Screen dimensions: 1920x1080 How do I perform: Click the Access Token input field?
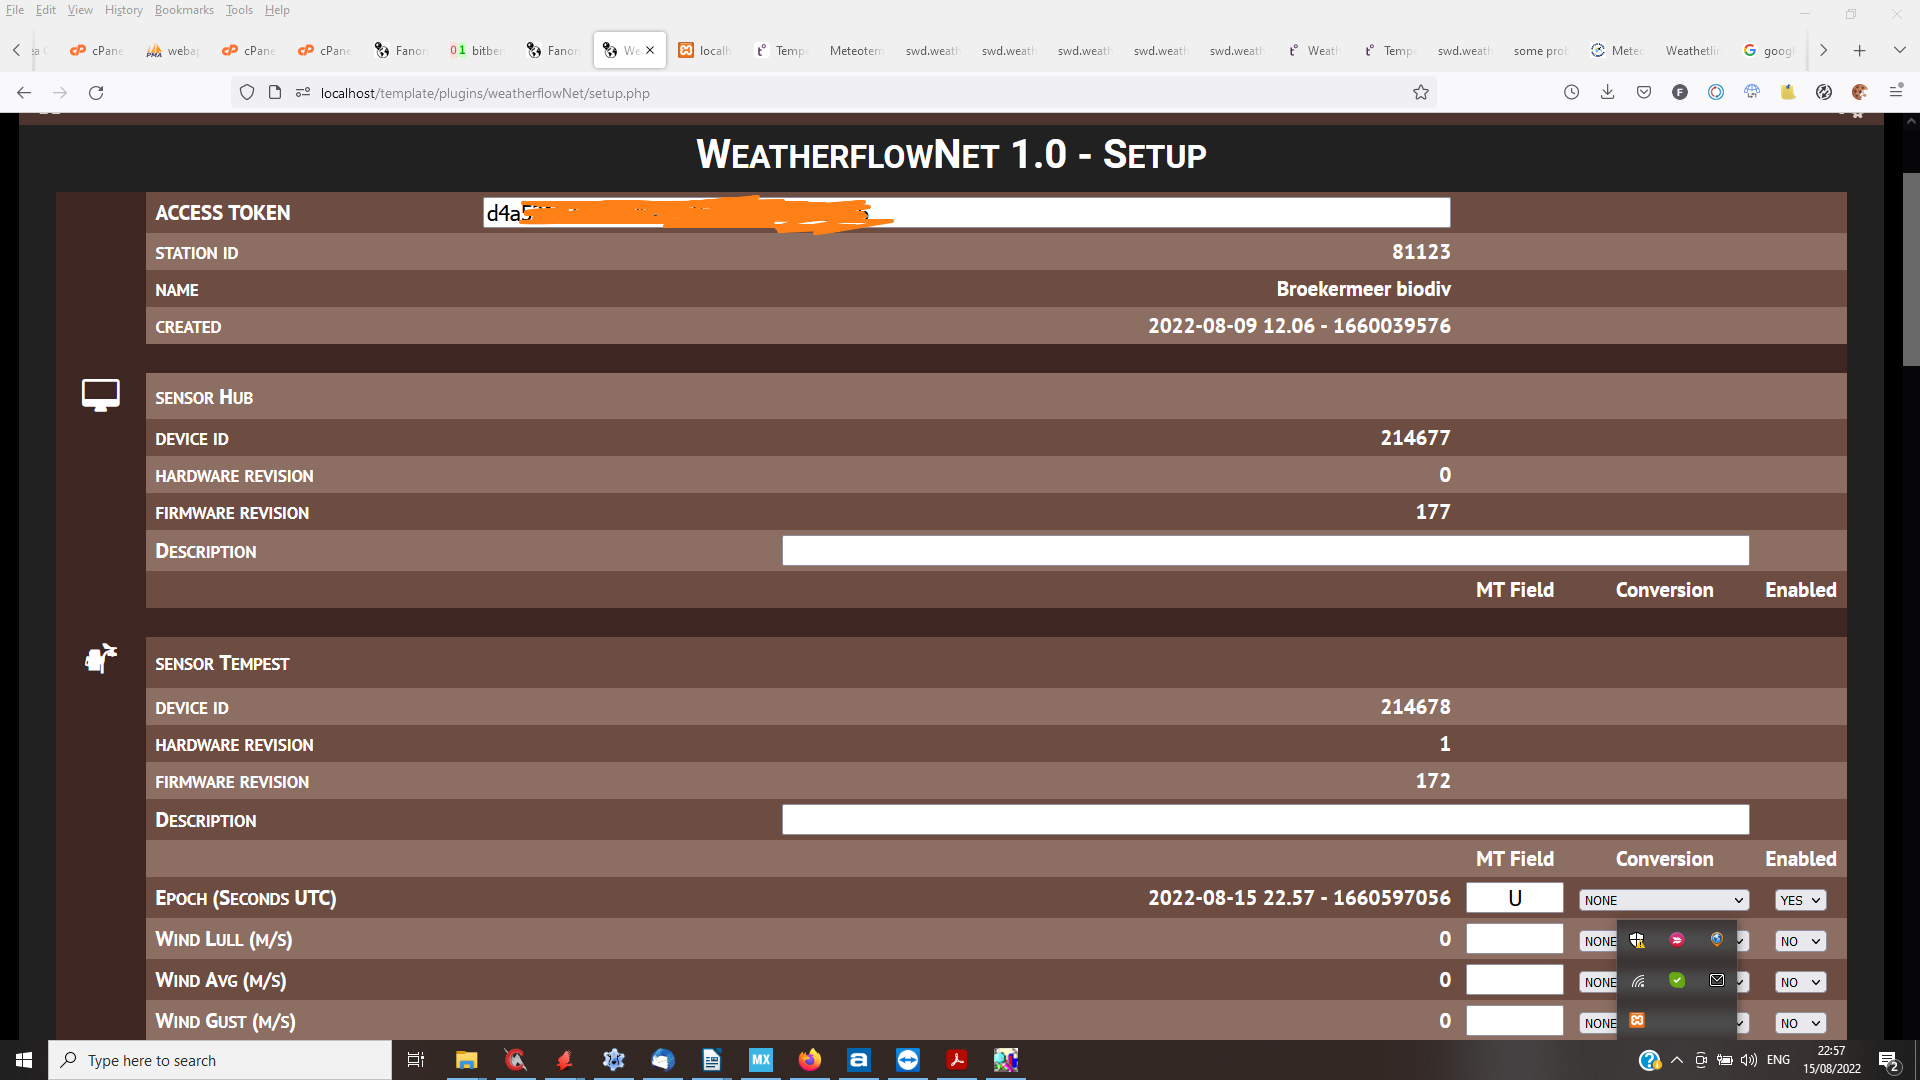(966, 212)
